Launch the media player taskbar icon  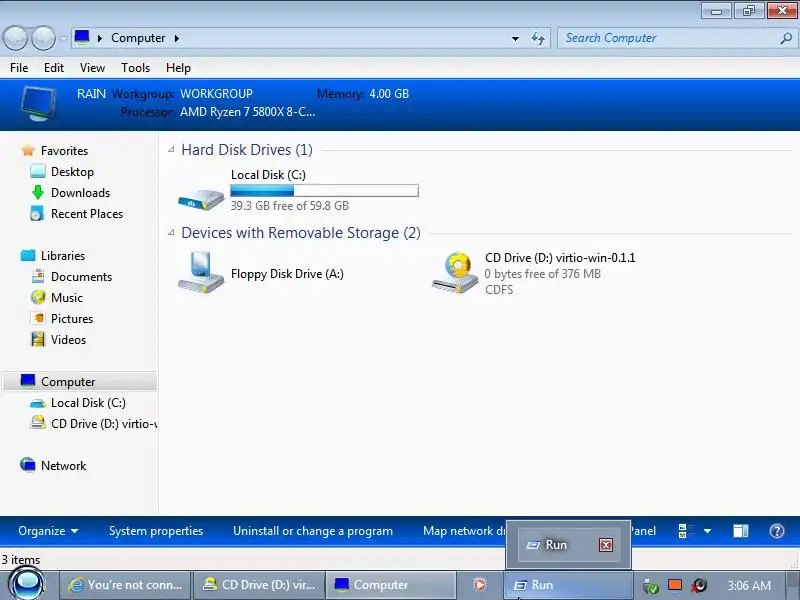coord(479,585)
